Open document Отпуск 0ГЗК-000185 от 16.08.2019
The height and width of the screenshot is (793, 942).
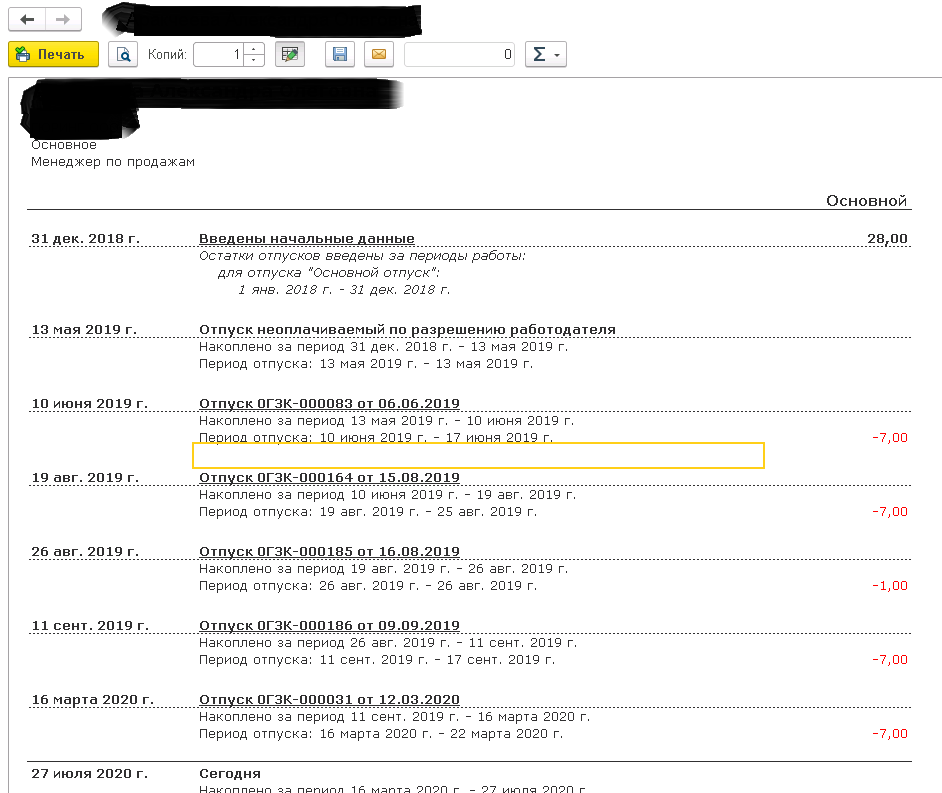point(329,551)
